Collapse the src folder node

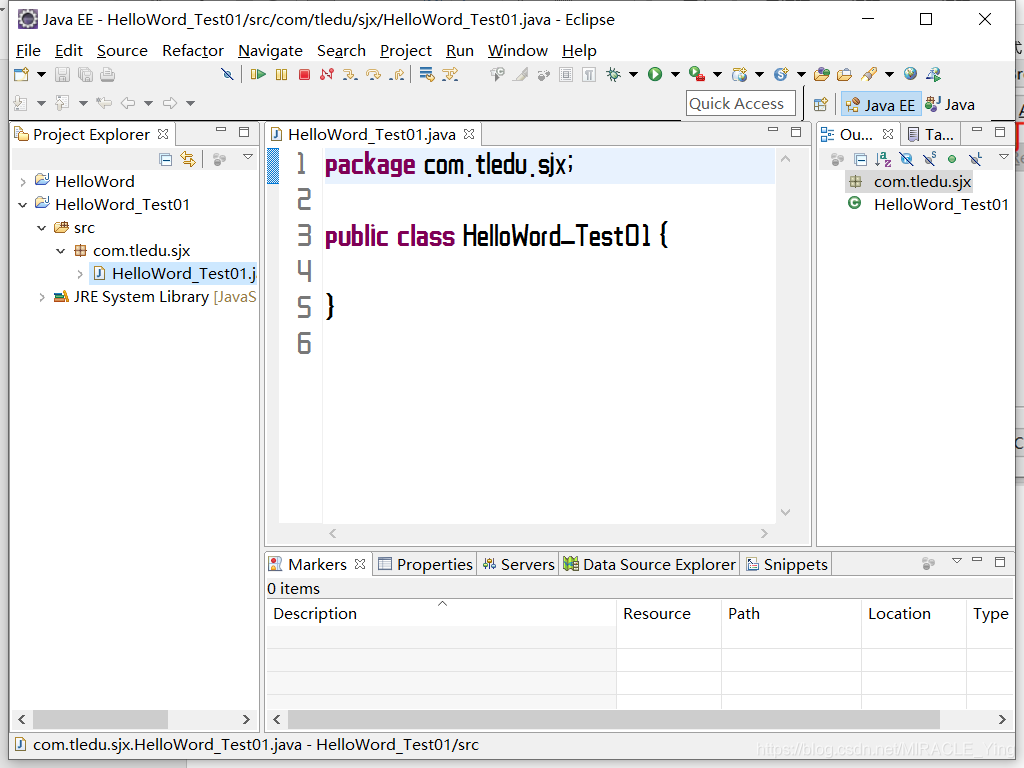pyautogui.click(x=42, y=228)
